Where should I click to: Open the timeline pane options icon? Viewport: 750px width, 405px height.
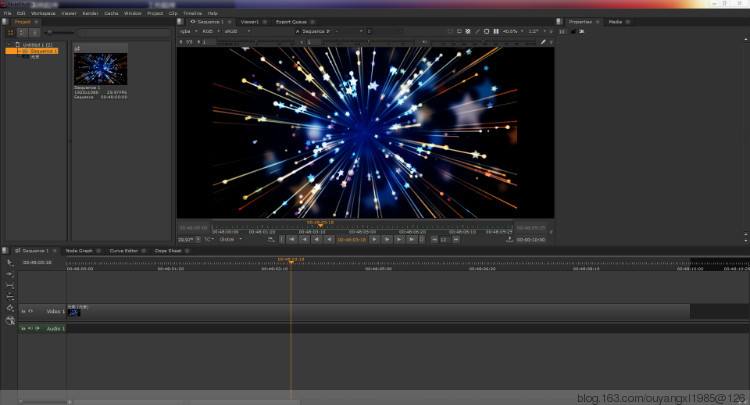[5, 251]
